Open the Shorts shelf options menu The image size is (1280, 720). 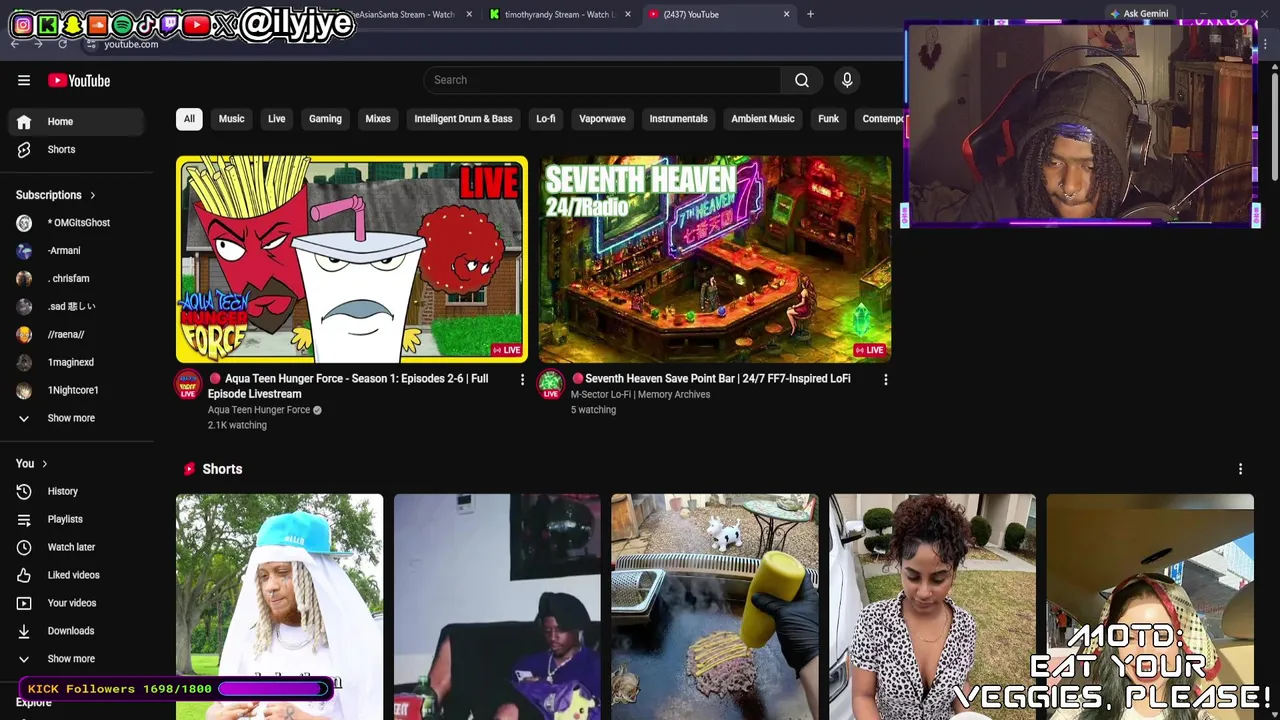coord(1240,469)
